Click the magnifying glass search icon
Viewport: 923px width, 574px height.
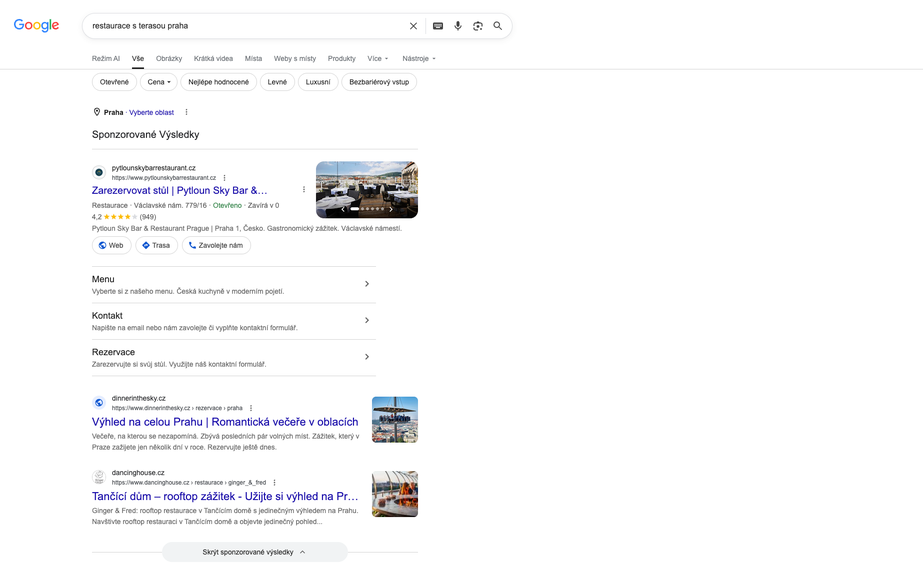(x=498, y=26)
